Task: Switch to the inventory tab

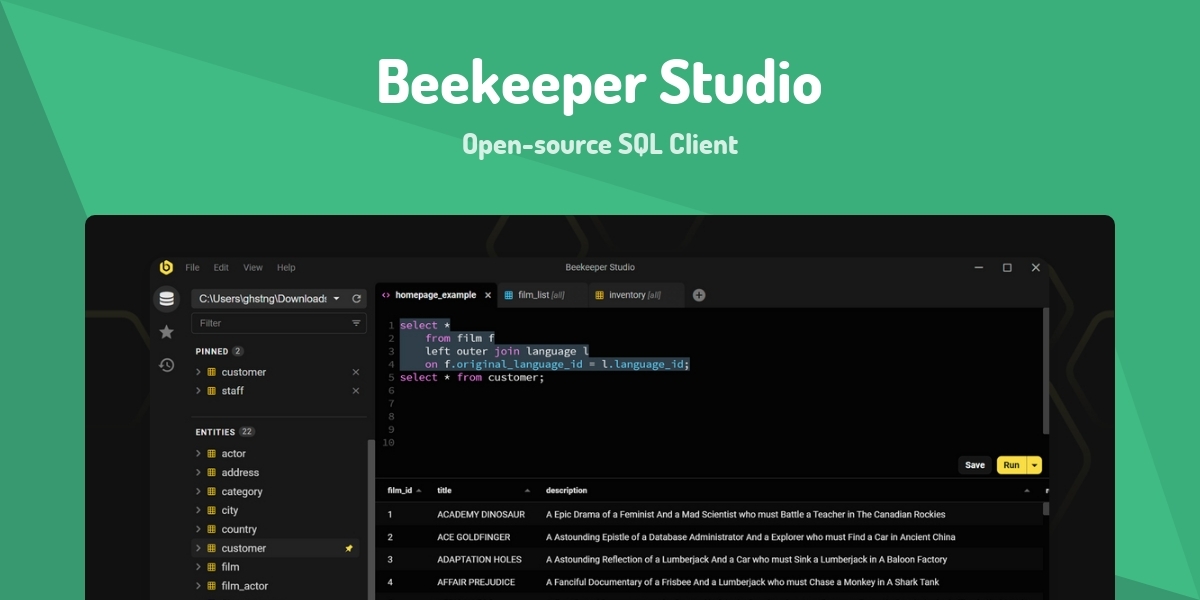Action: pos(634,295)
